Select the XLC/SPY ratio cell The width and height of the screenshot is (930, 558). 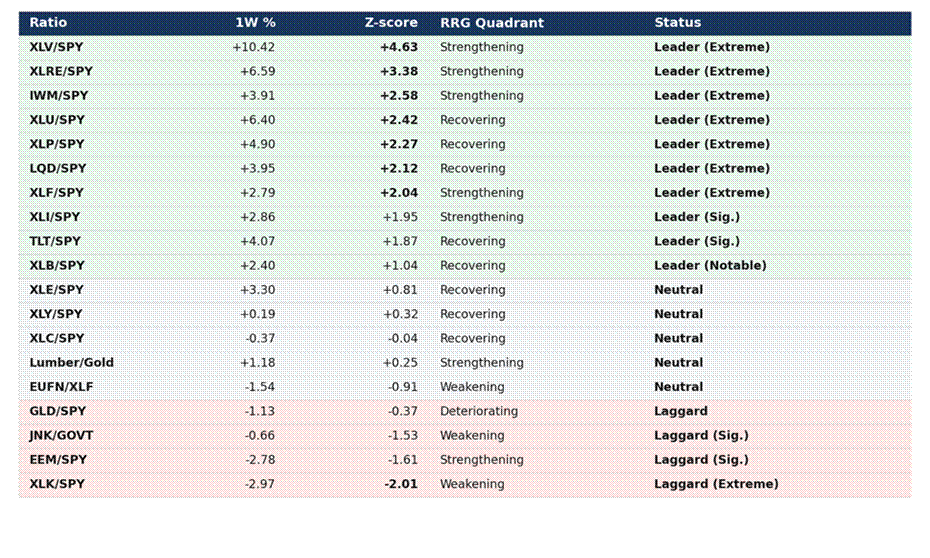pyautogui.click(x=57, y=339)
